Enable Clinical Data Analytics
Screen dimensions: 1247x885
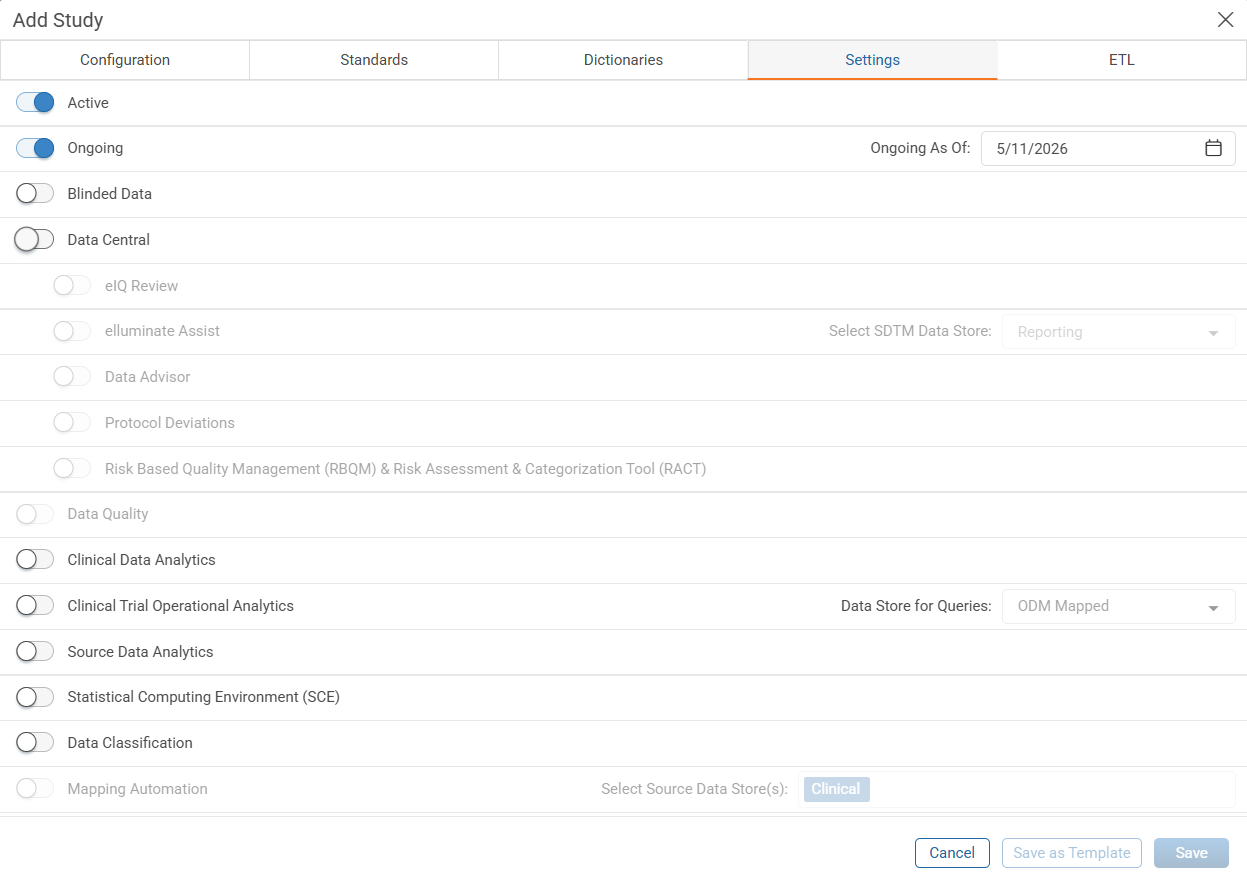35,560
